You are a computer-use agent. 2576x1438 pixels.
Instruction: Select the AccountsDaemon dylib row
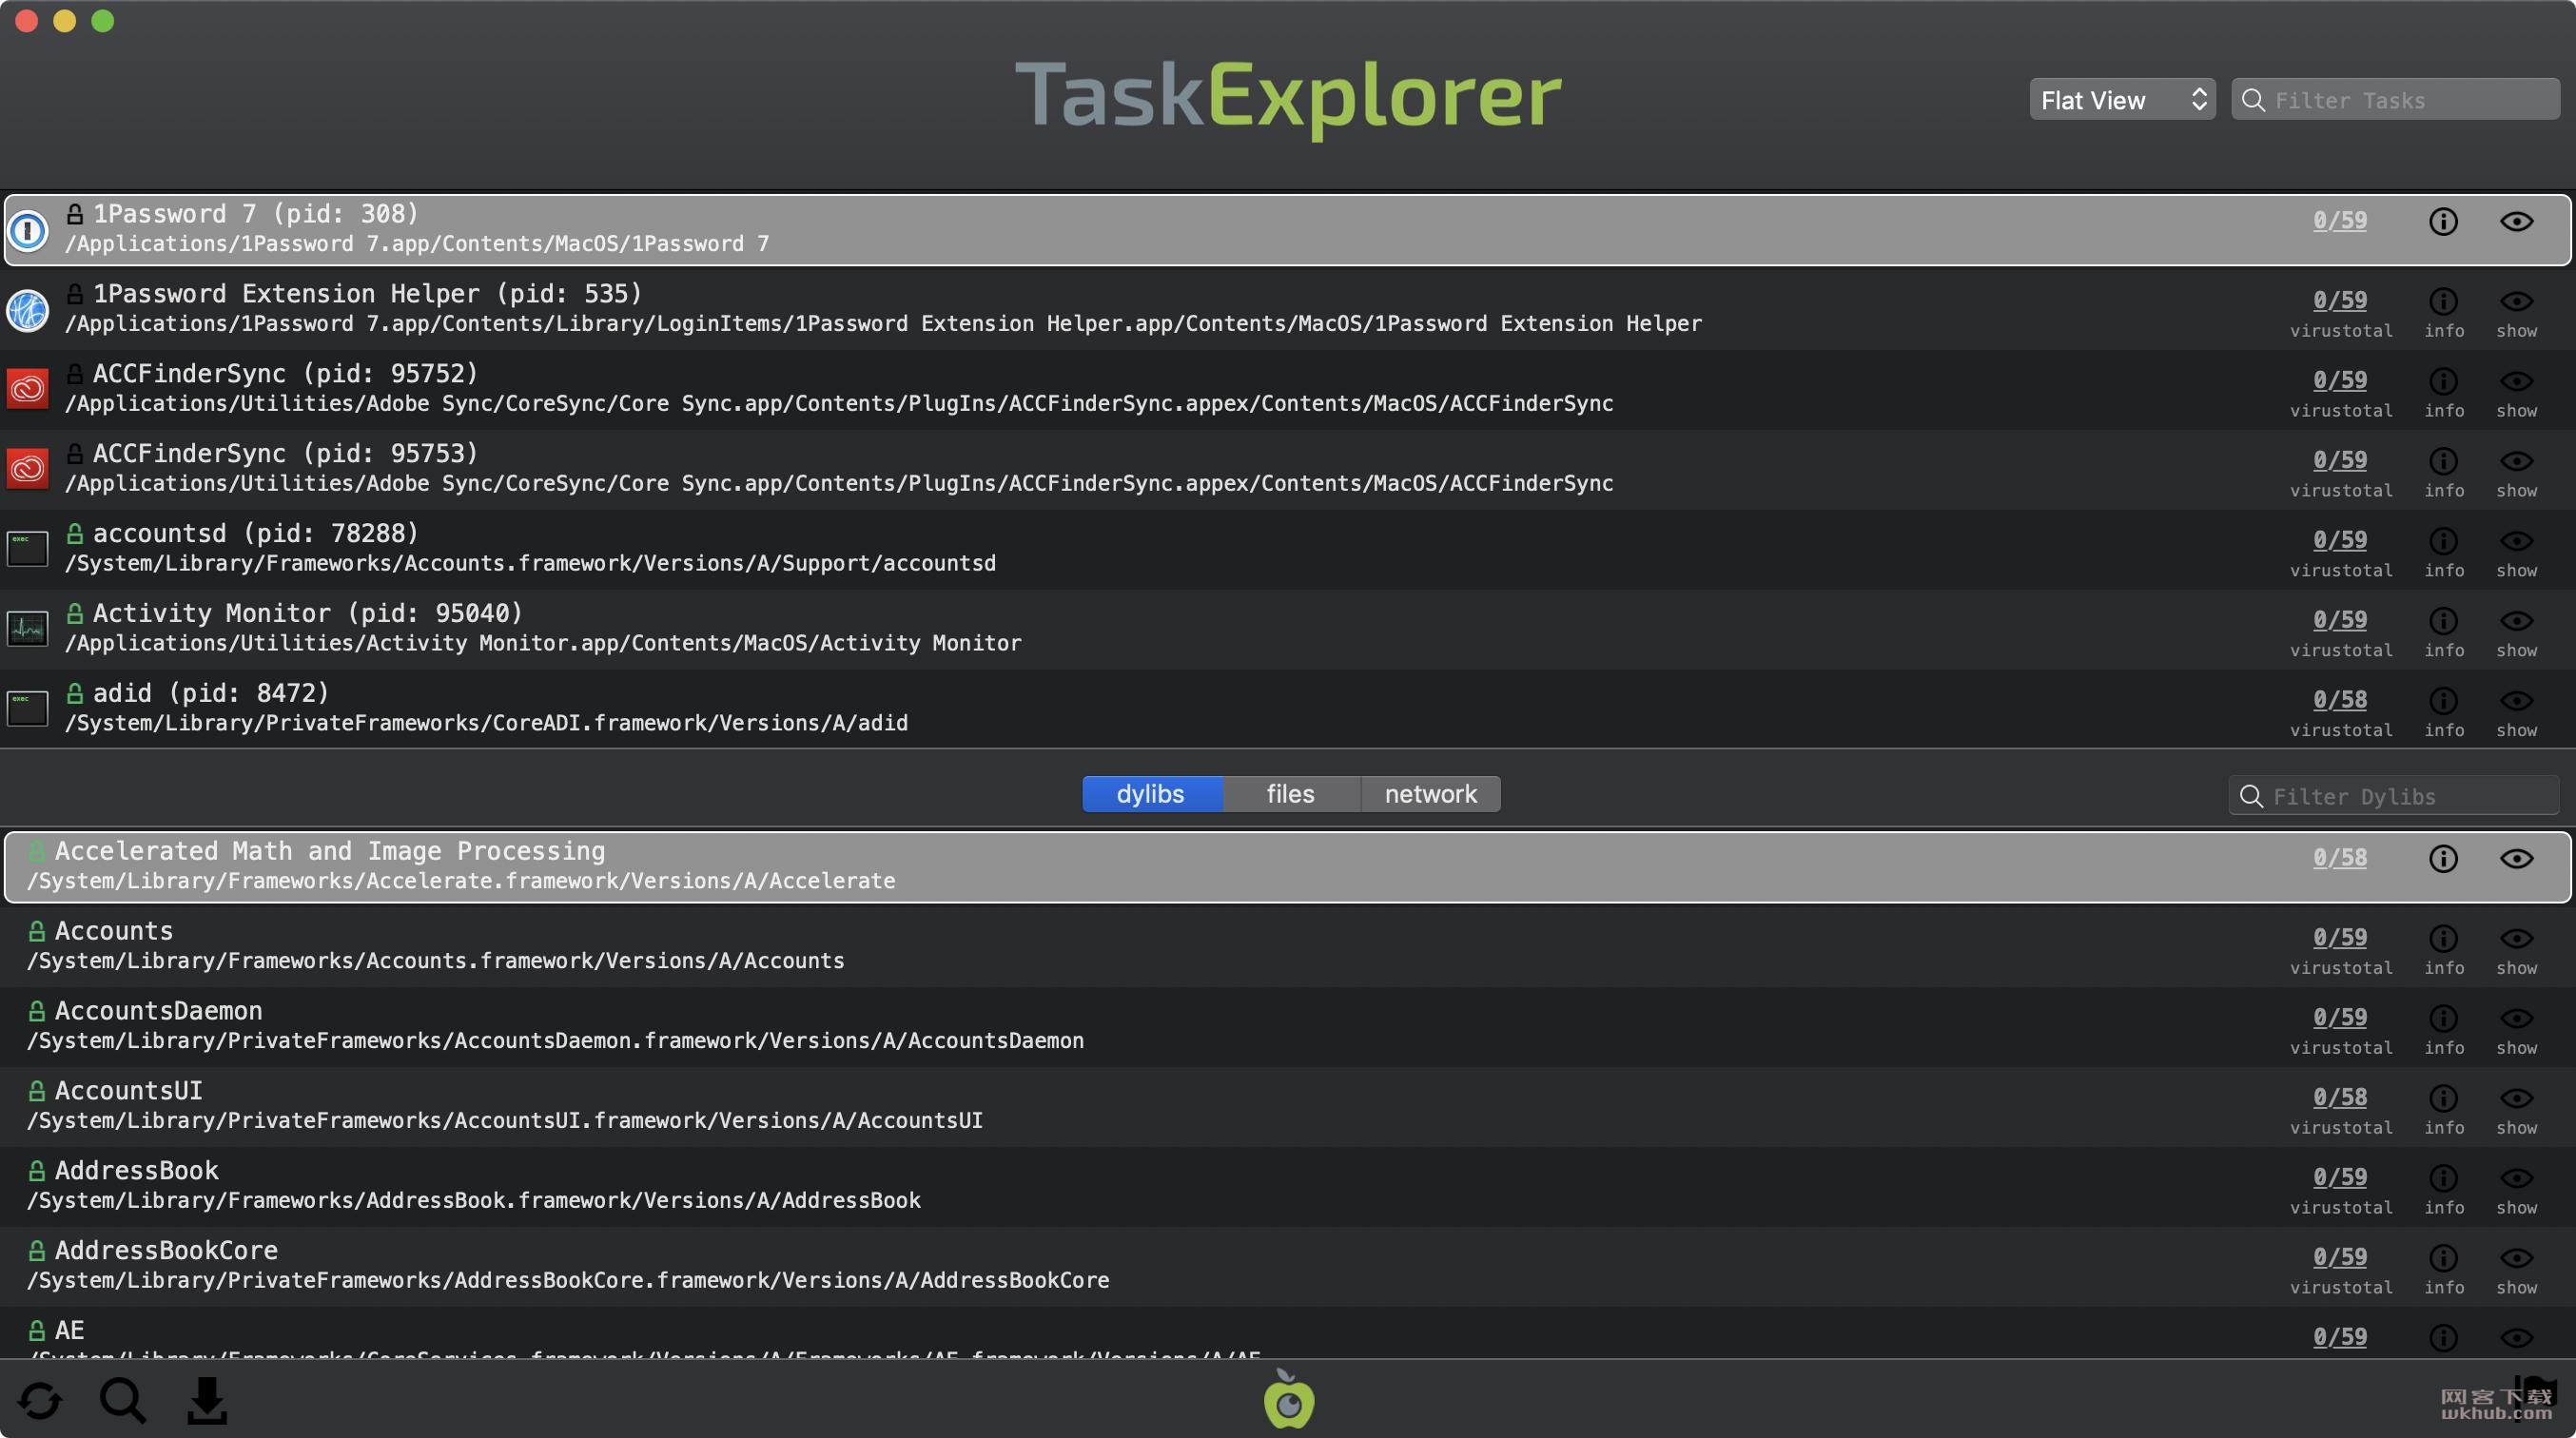(x=1288, y=1026)
